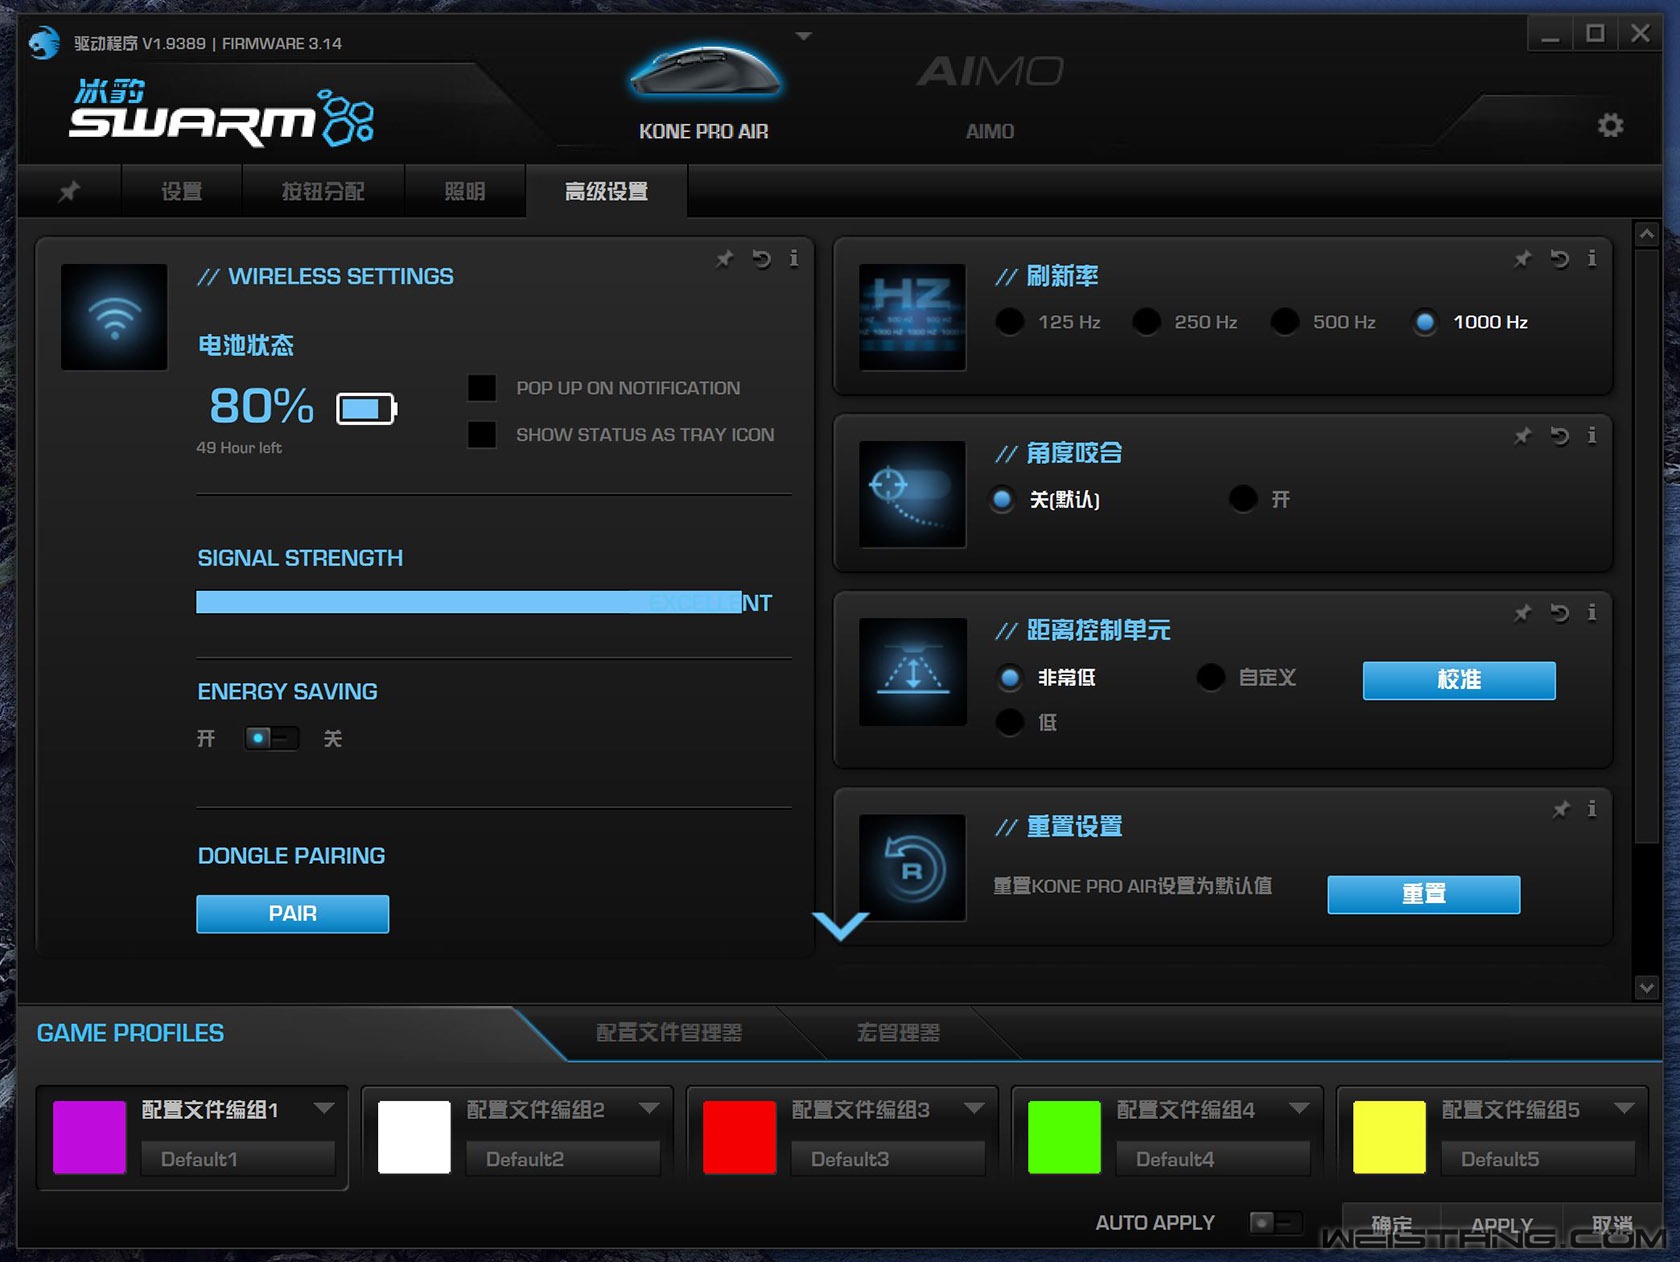Open the 照明 lighting tab

click(464, 191)
